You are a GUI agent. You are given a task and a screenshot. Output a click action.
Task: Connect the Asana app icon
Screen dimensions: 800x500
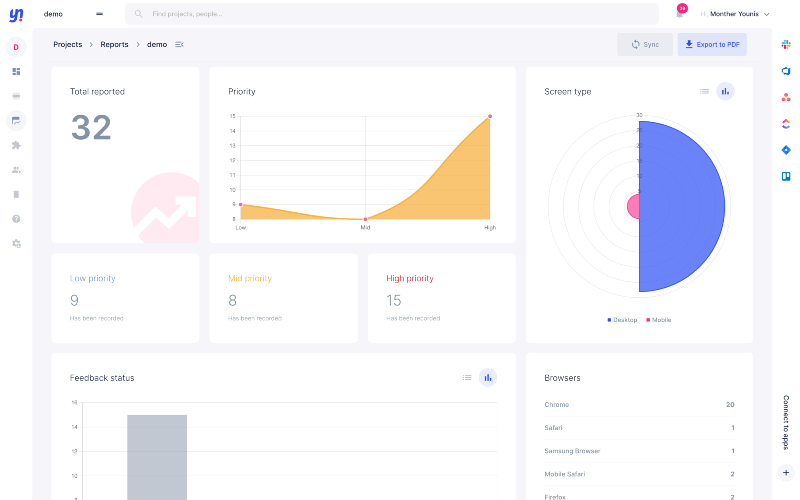(x=786, y=97)
